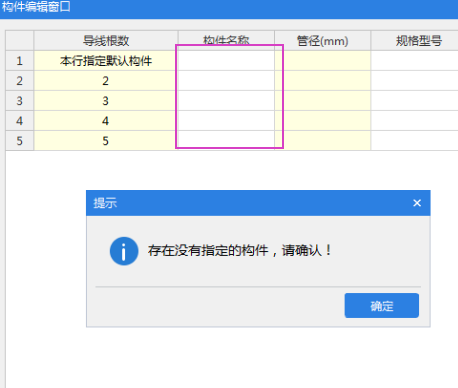Click the table's top-left corner select-all cell
Viewport: 458px width, 388px height.
20,41
